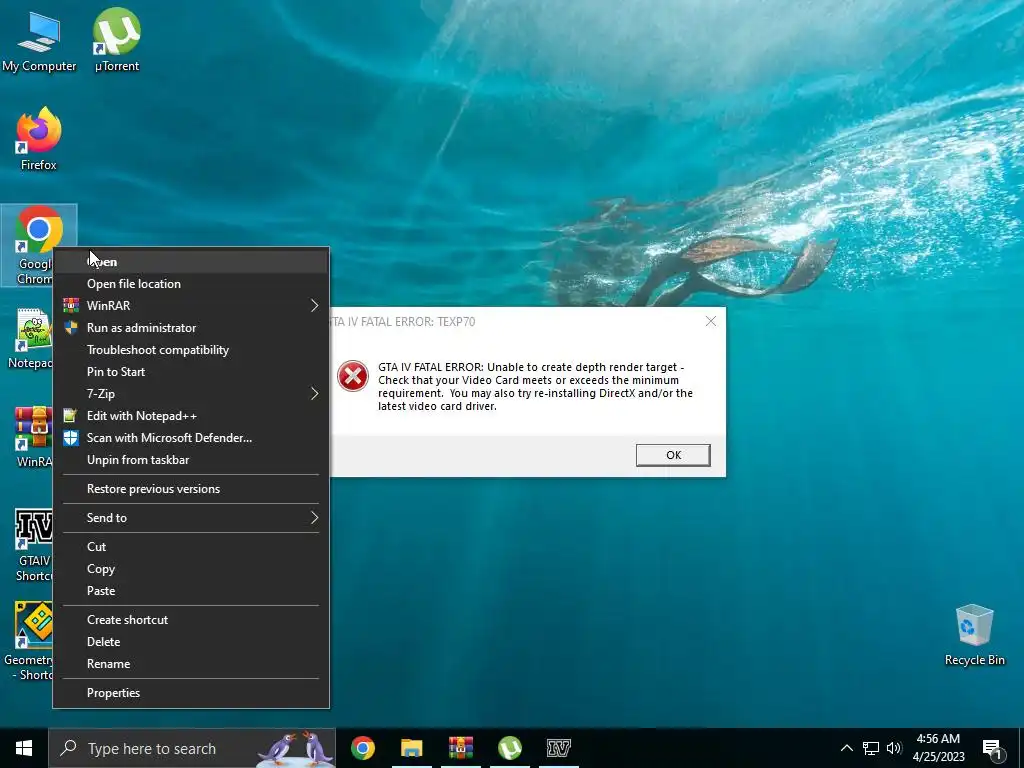Open Properties from the context menu
Screen dimensions: 1024x768
[x=191, y=693]
